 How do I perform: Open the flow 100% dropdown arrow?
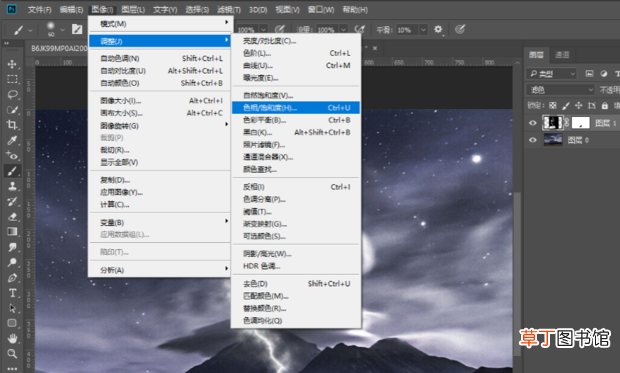point(343,30)
